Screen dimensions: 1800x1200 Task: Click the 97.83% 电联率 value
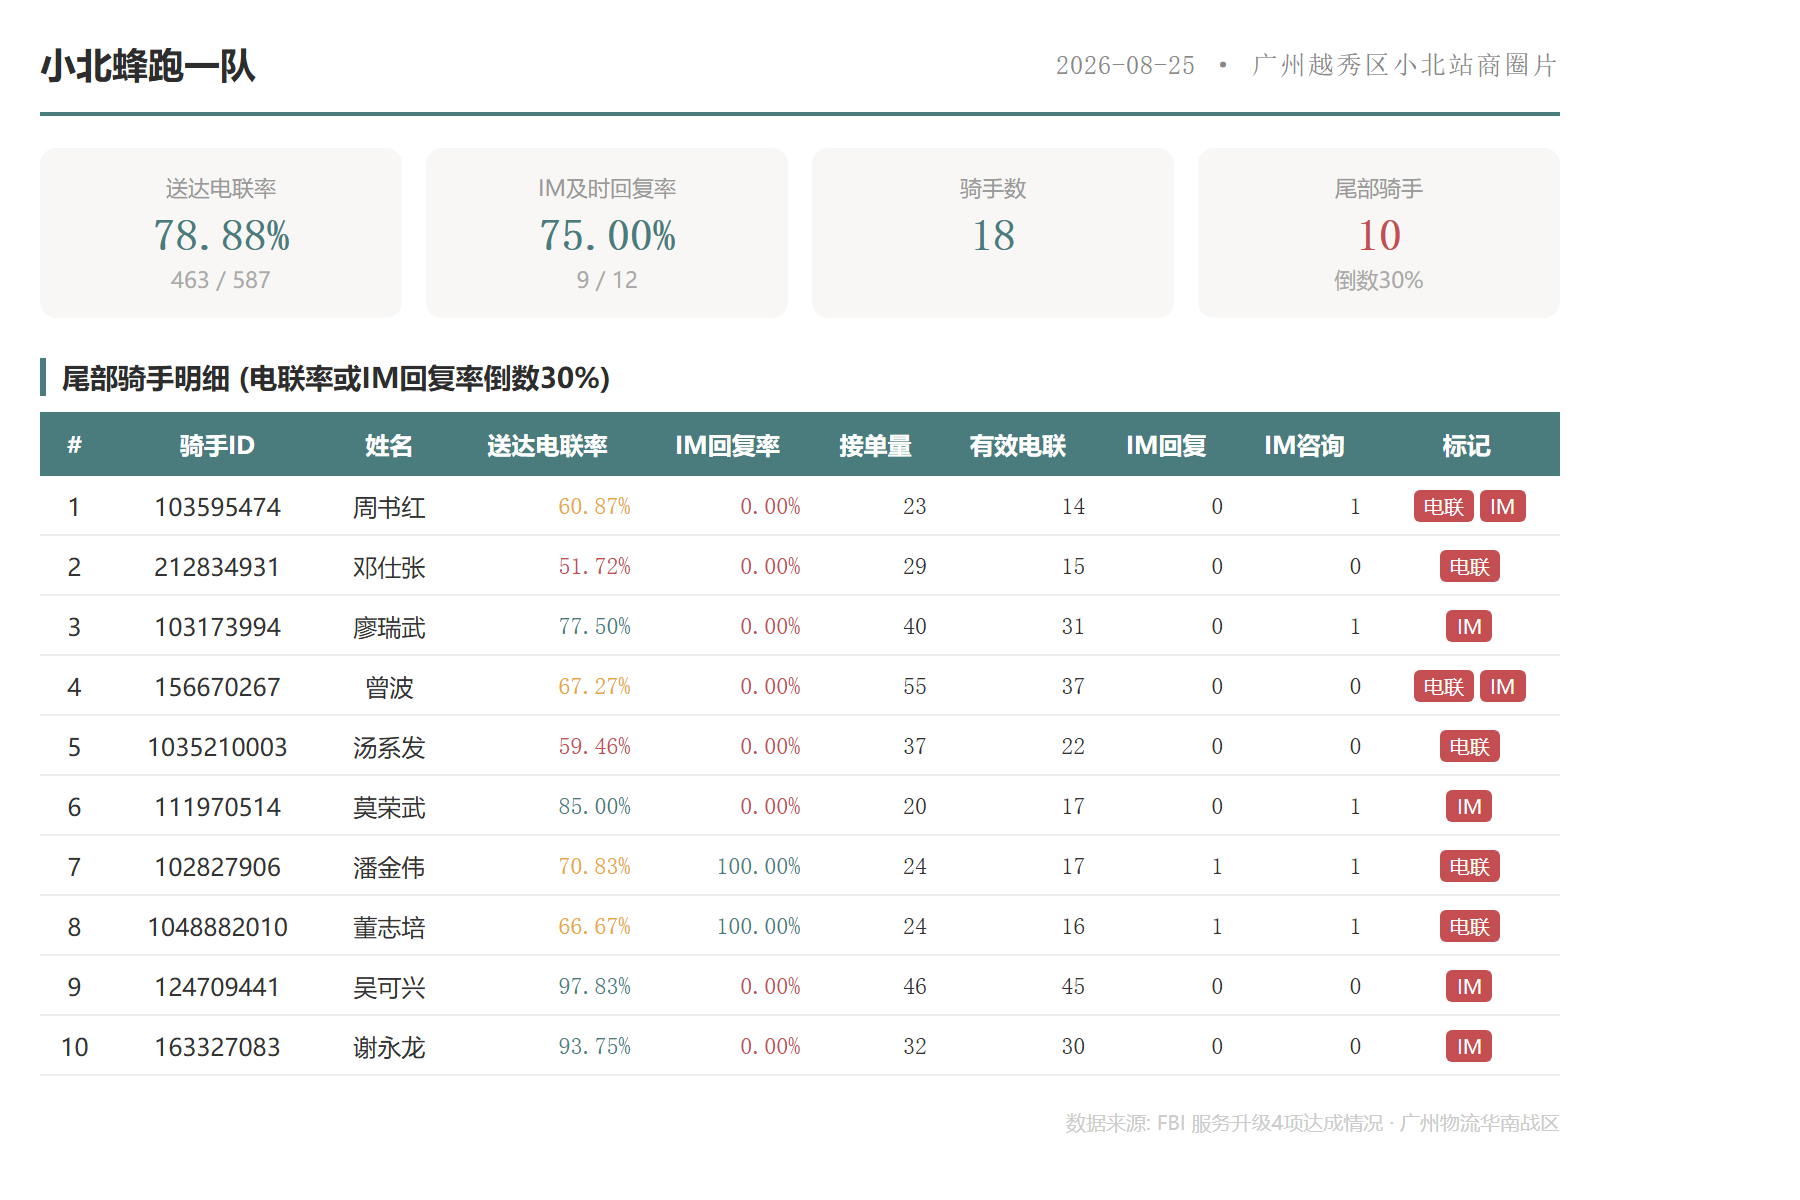point(594,986)
